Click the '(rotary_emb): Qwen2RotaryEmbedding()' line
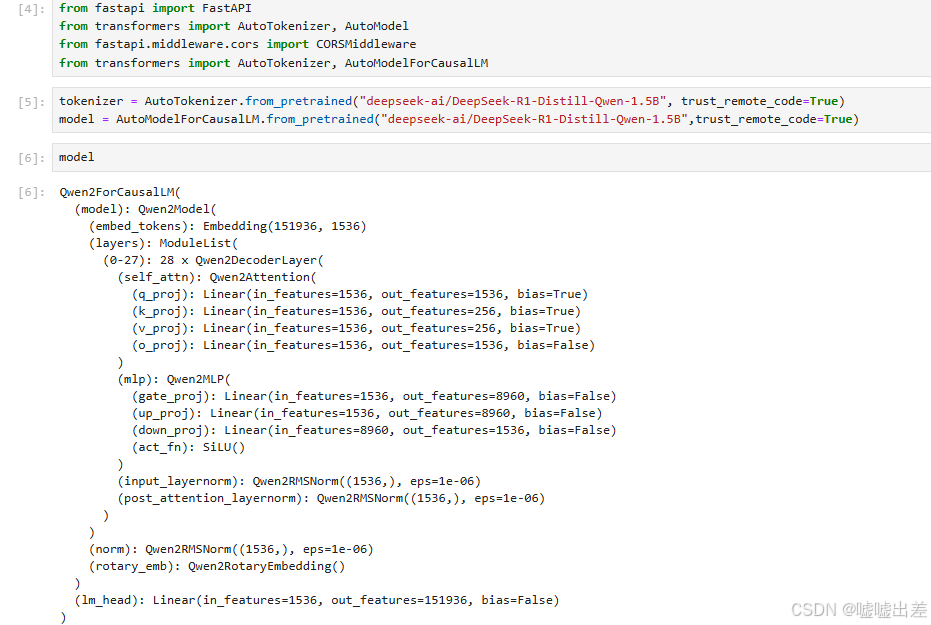The width and height of the screenshot is (931, 625). click(x=217, y=567)
